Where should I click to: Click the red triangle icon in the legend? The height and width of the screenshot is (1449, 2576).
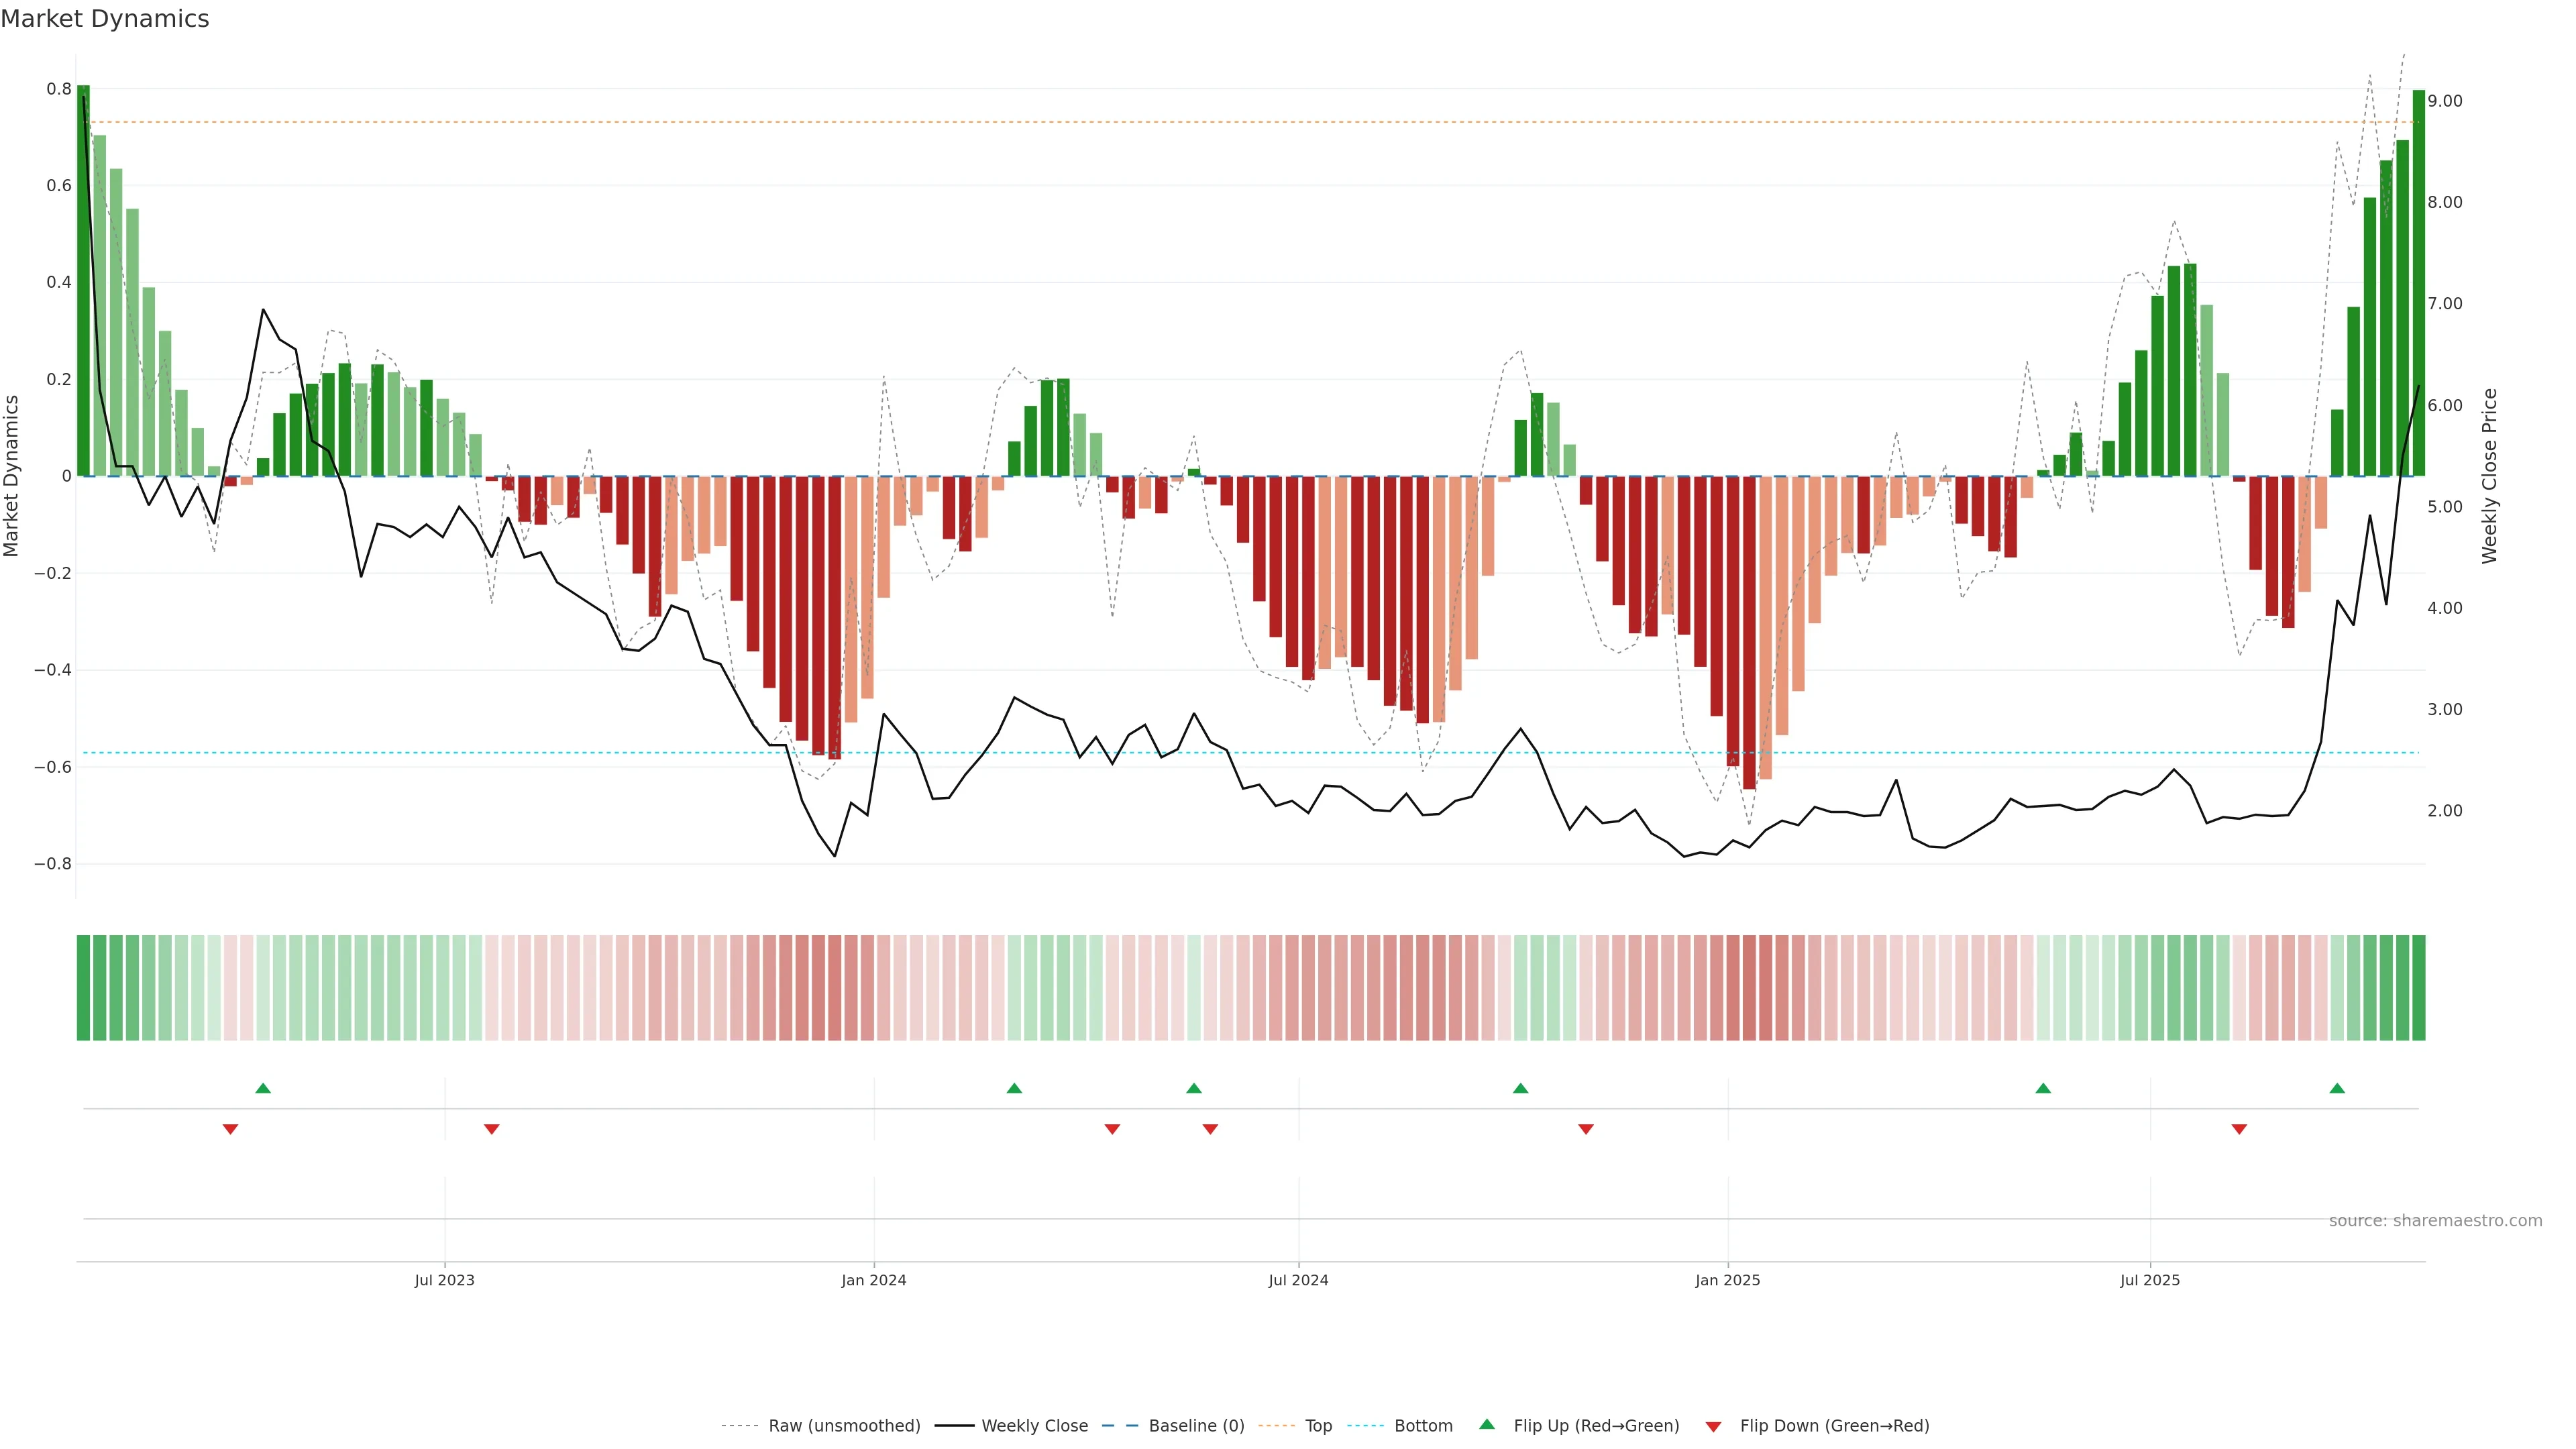(1713, 1426)
